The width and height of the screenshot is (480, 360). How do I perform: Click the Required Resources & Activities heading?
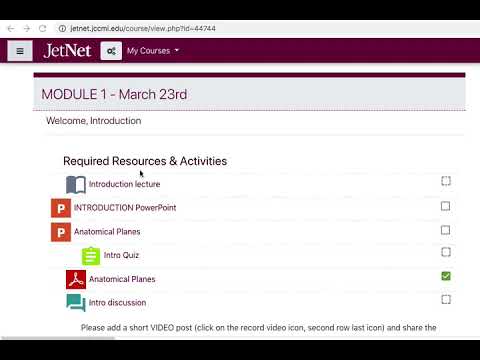click(145, 161)
